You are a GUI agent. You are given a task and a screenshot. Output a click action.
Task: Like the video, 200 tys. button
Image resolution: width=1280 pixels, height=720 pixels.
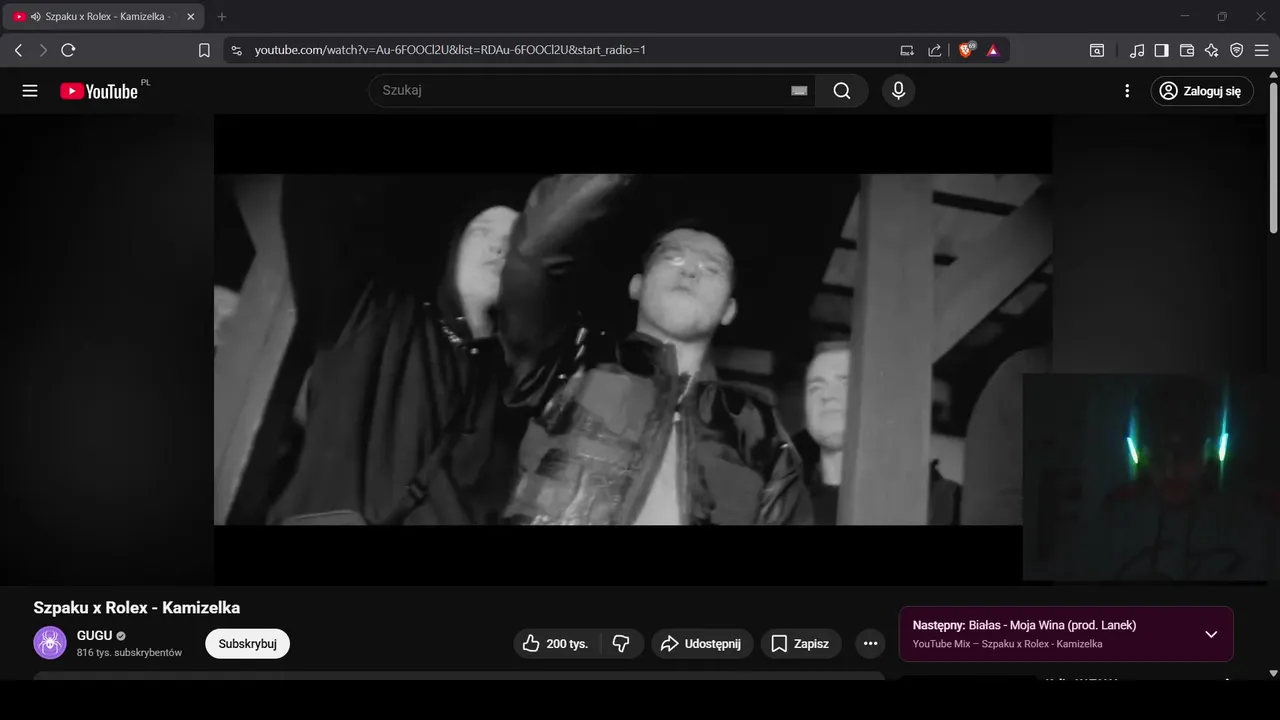[556, 644]
